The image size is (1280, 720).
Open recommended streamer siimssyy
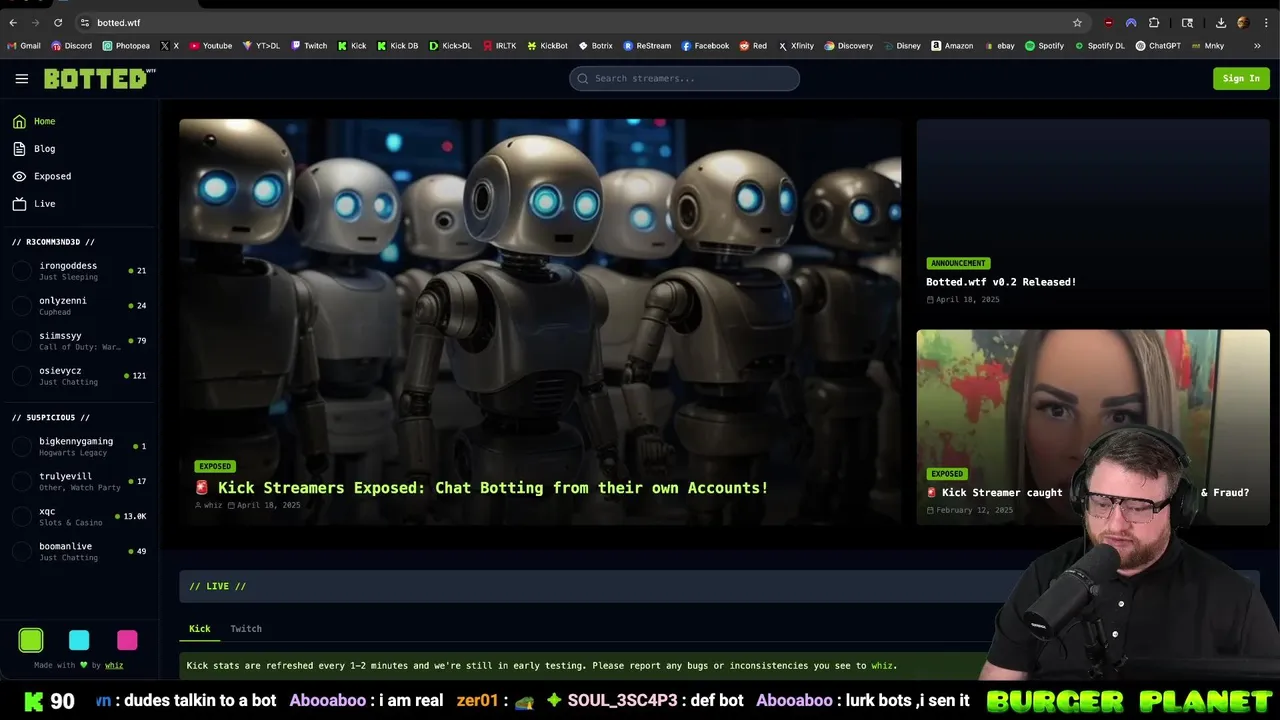point(79,341)
